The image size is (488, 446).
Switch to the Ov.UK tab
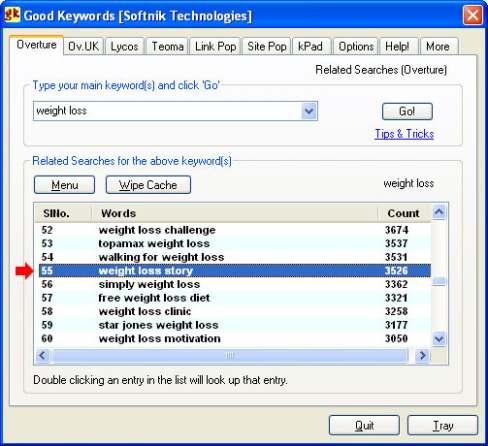point(83,46)
